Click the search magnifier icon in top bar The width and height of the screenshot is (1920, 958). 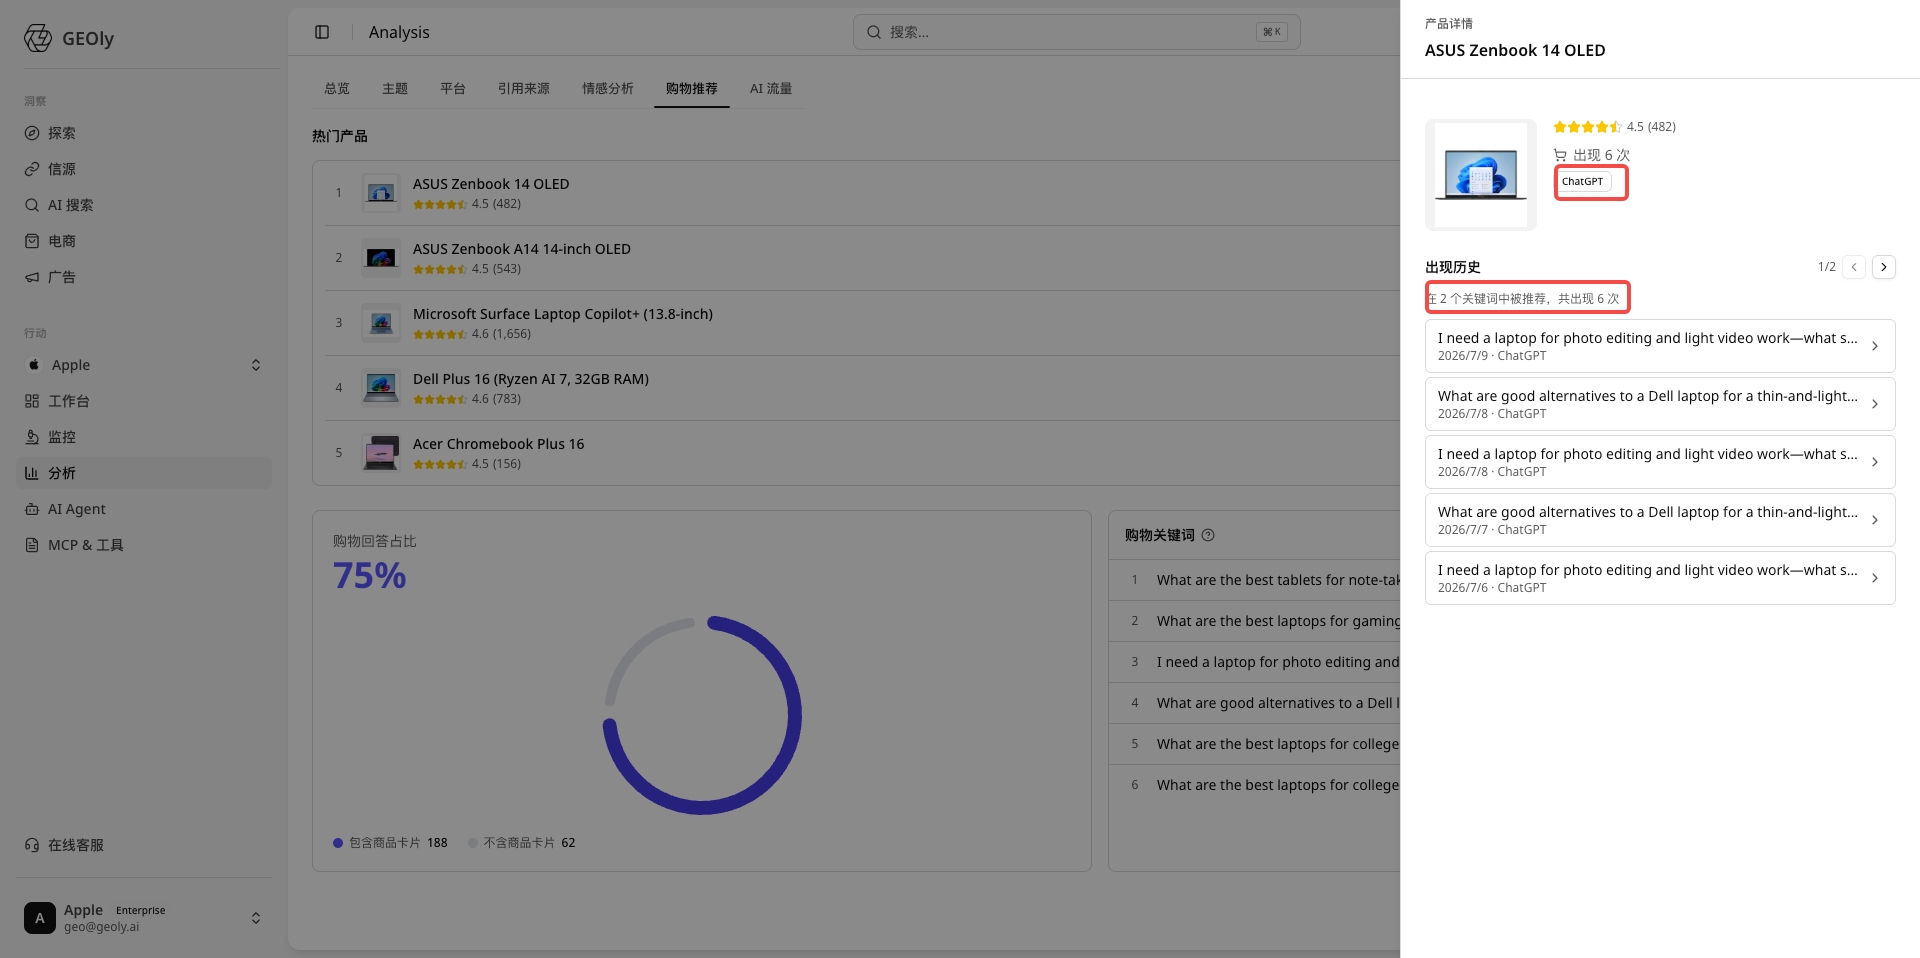click(874, 32)
